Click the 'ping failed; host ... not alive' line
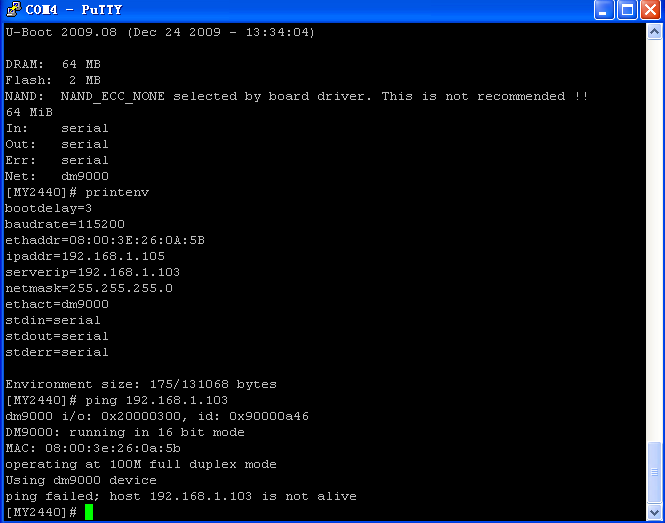The image size is (665, 523). click(x=181, y=497)
